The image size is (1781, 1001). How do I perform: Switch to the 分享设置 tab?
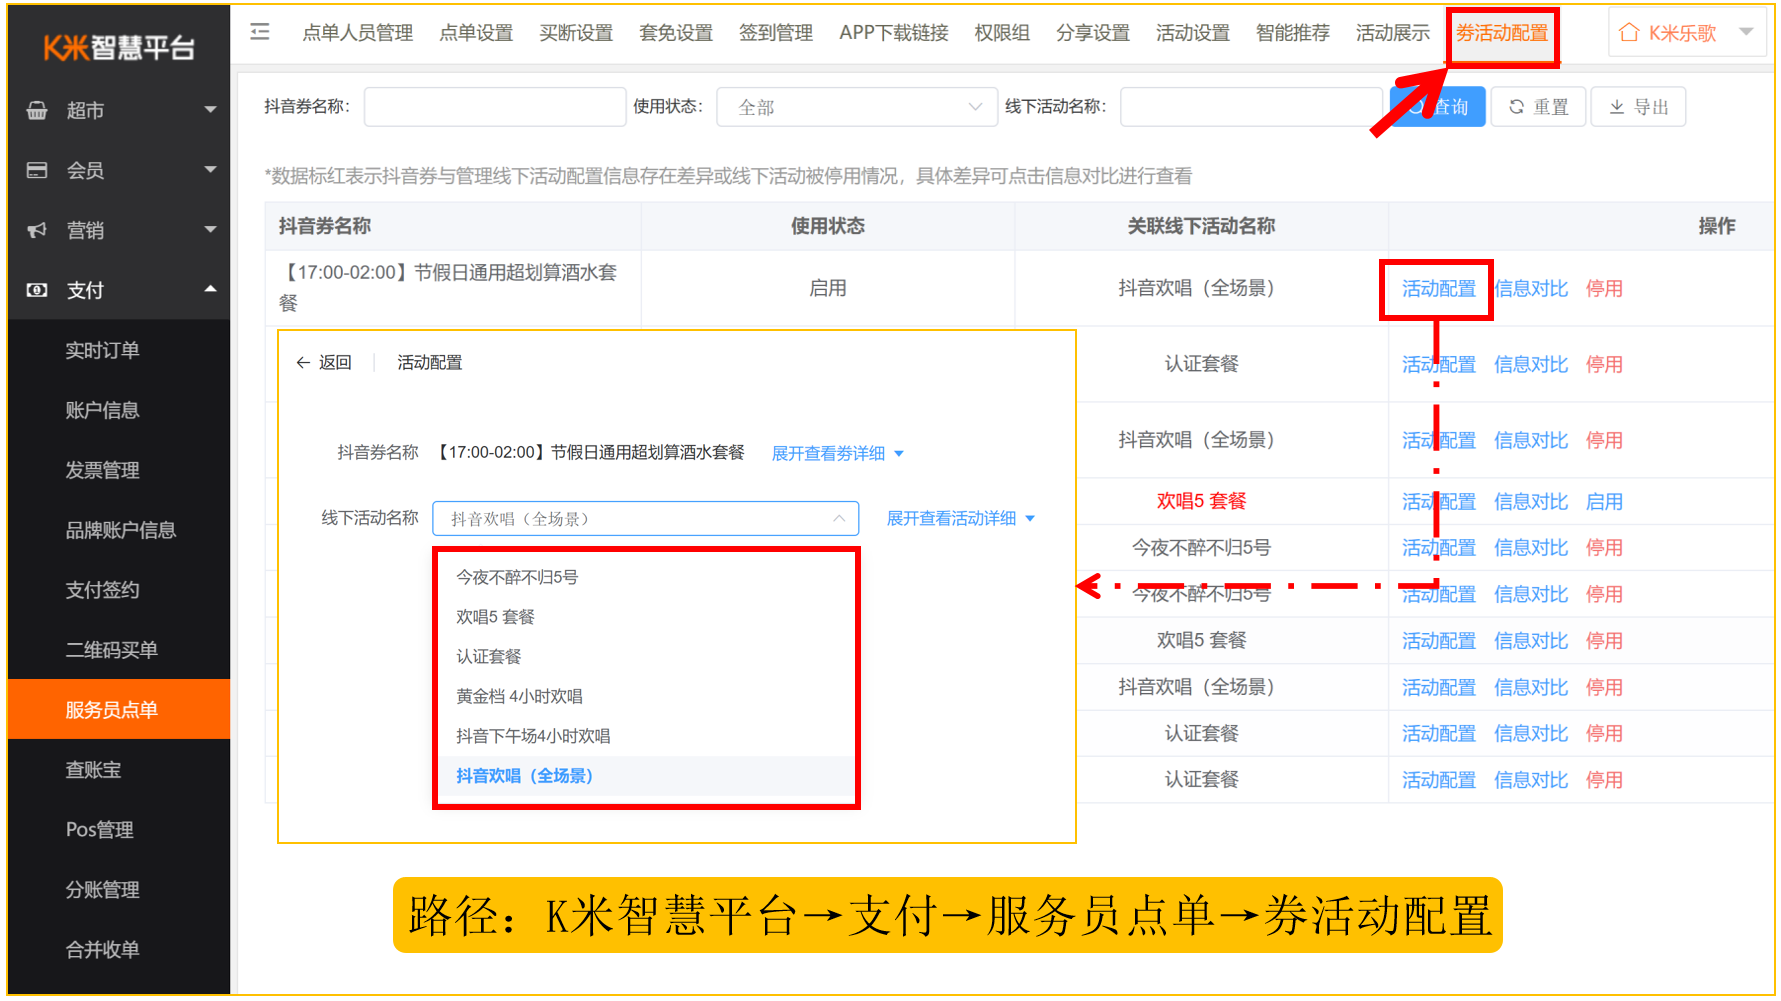pos(1093,33)
